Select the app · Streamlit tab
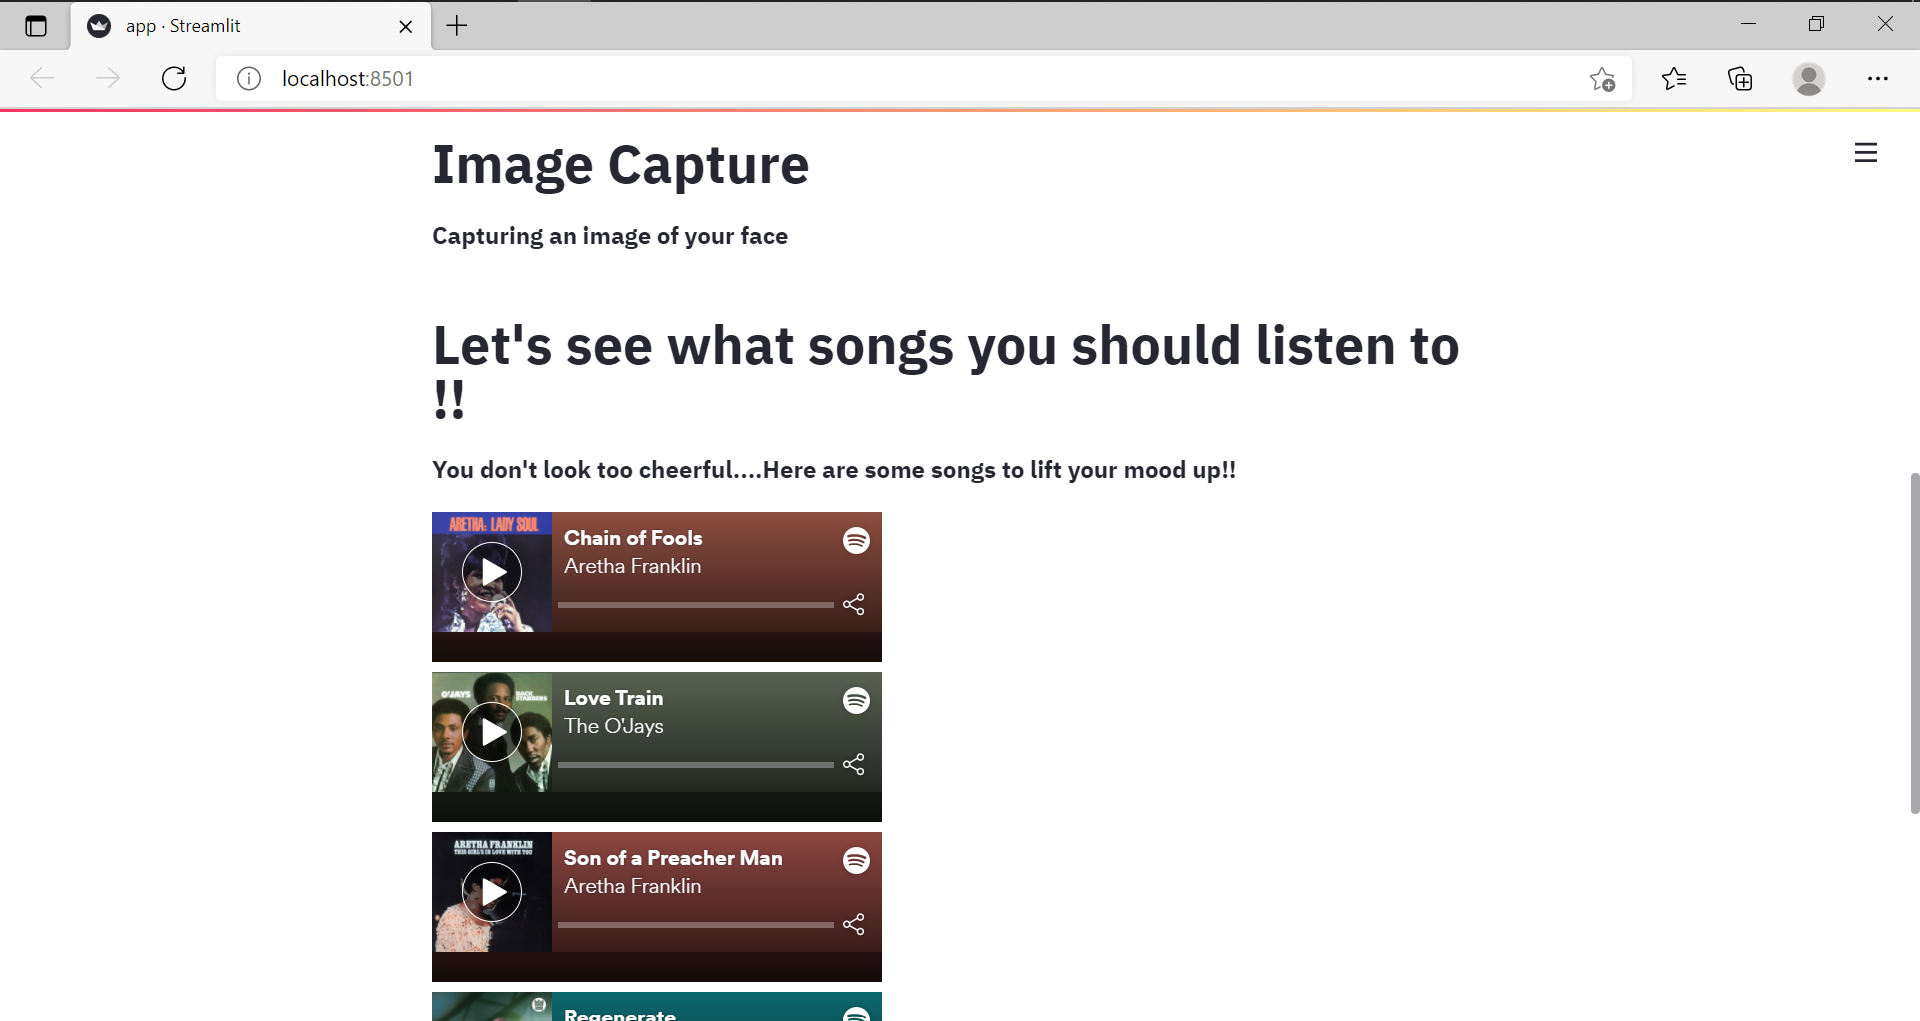 point(251,26)
